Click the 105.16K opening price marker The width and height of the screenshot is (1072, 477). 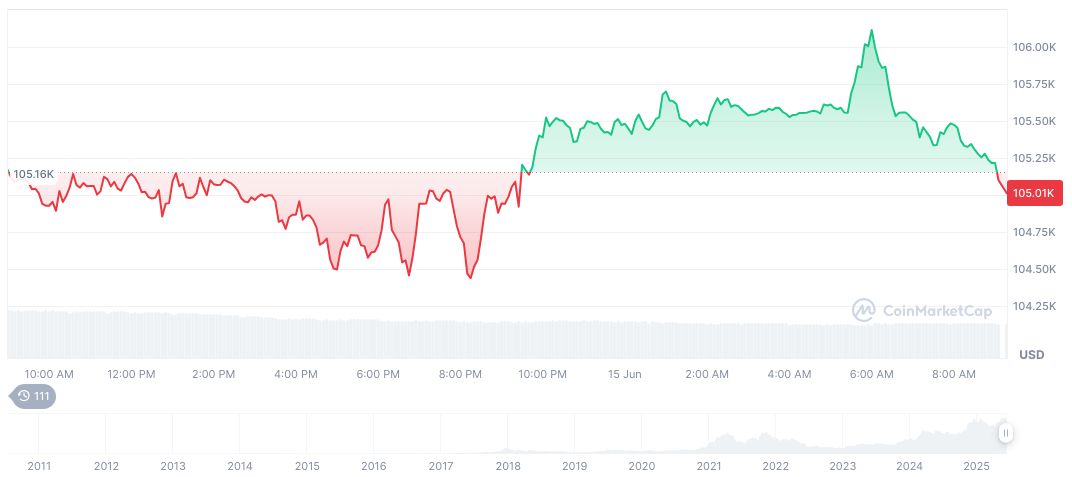(x=33, y=174)
